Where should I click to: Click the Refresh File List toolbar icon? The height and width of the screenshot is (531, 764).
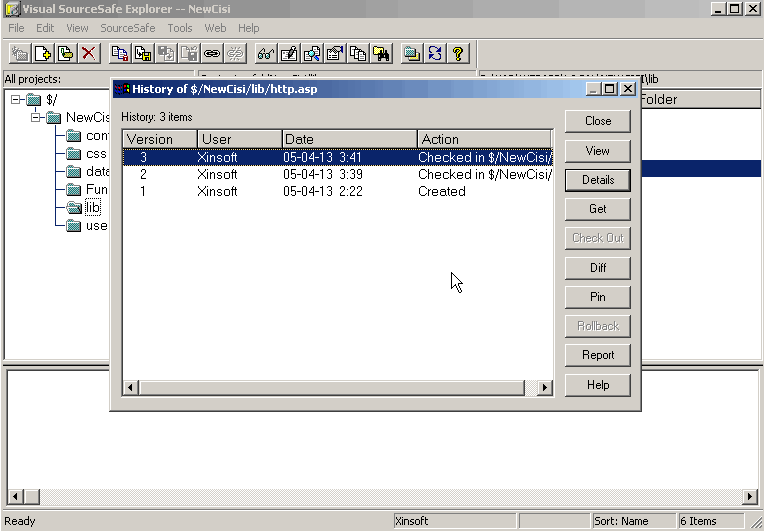tap(435, 53)
